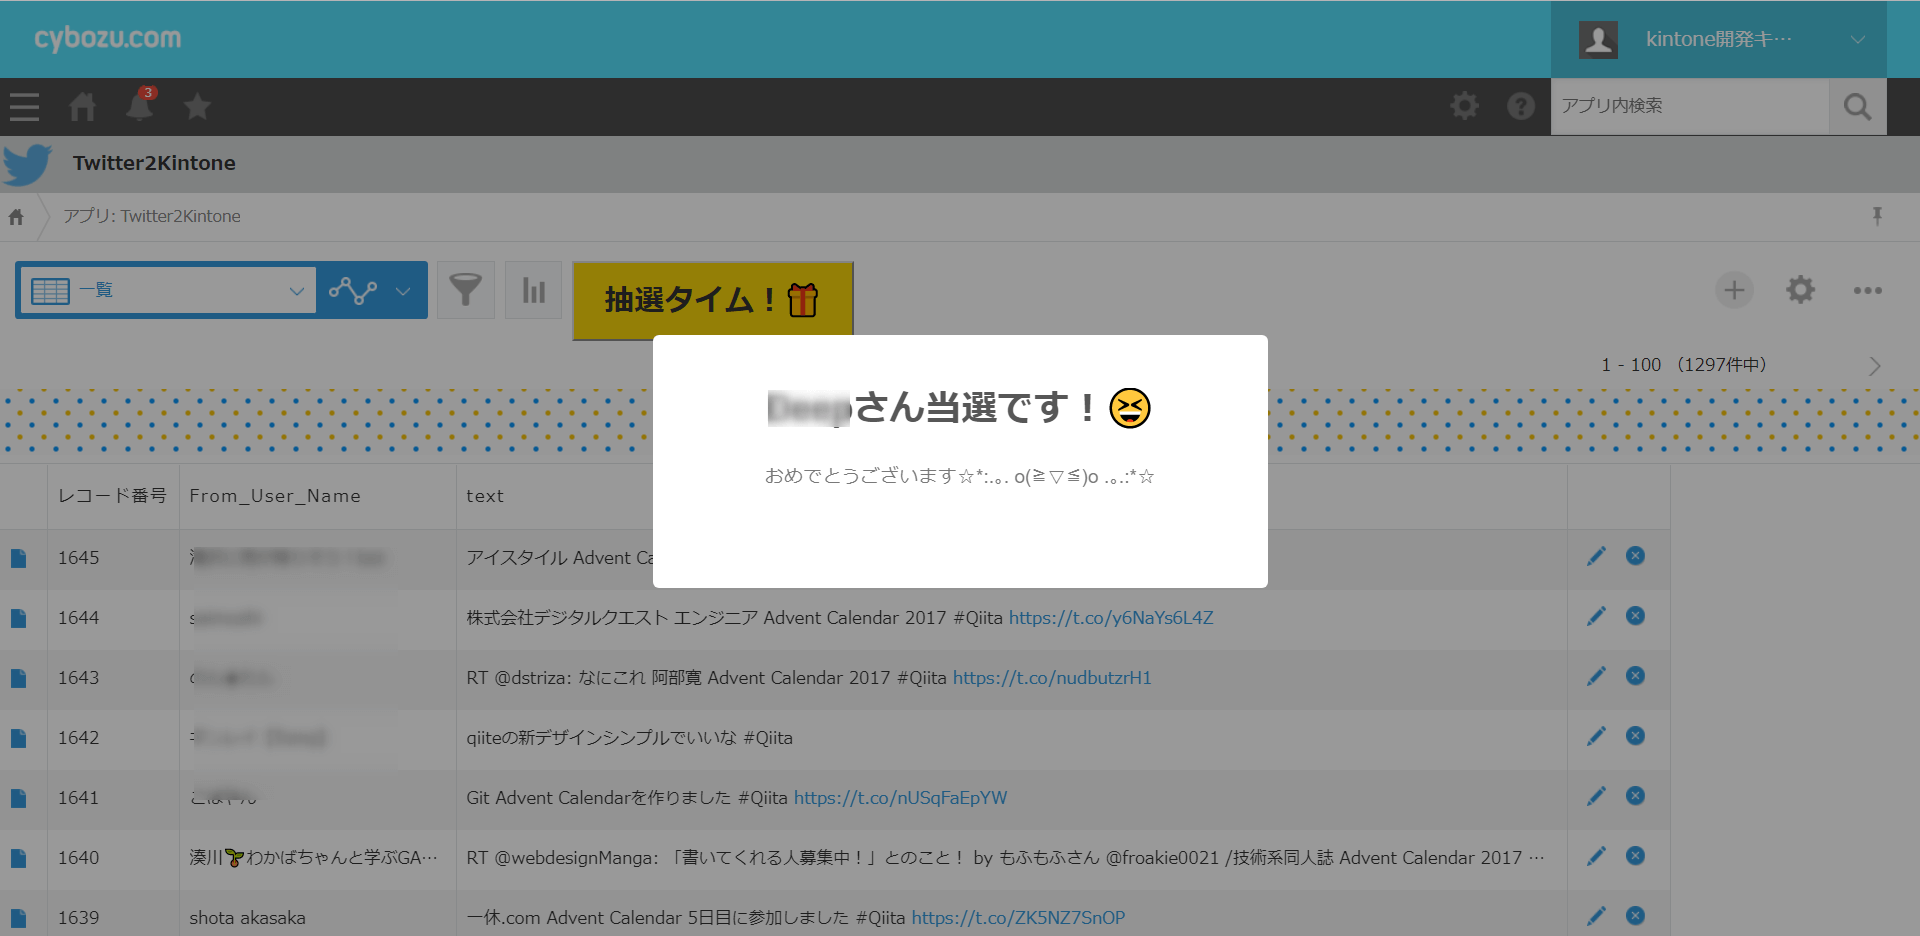Open bookmarks star icon
This screenshot has height=936, width=1920.
coord(197,107)
